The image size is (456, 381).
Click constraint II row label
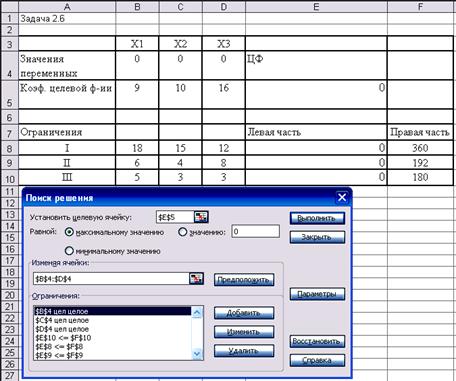click(67, 163)
